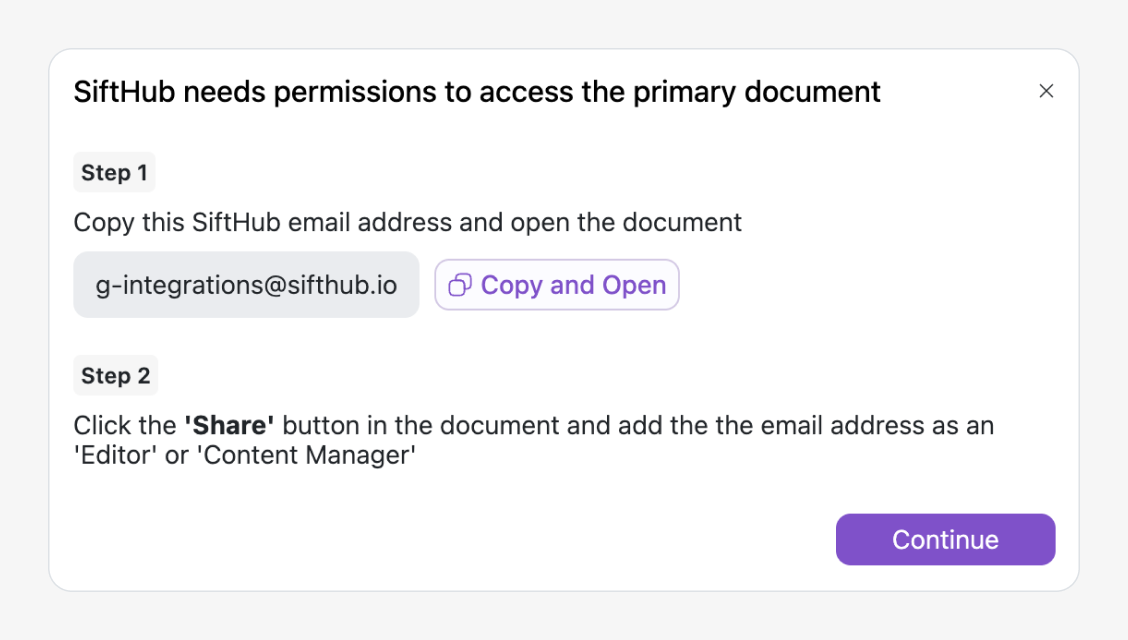Click the bold 'Share' word in instructions

(230, 425)
